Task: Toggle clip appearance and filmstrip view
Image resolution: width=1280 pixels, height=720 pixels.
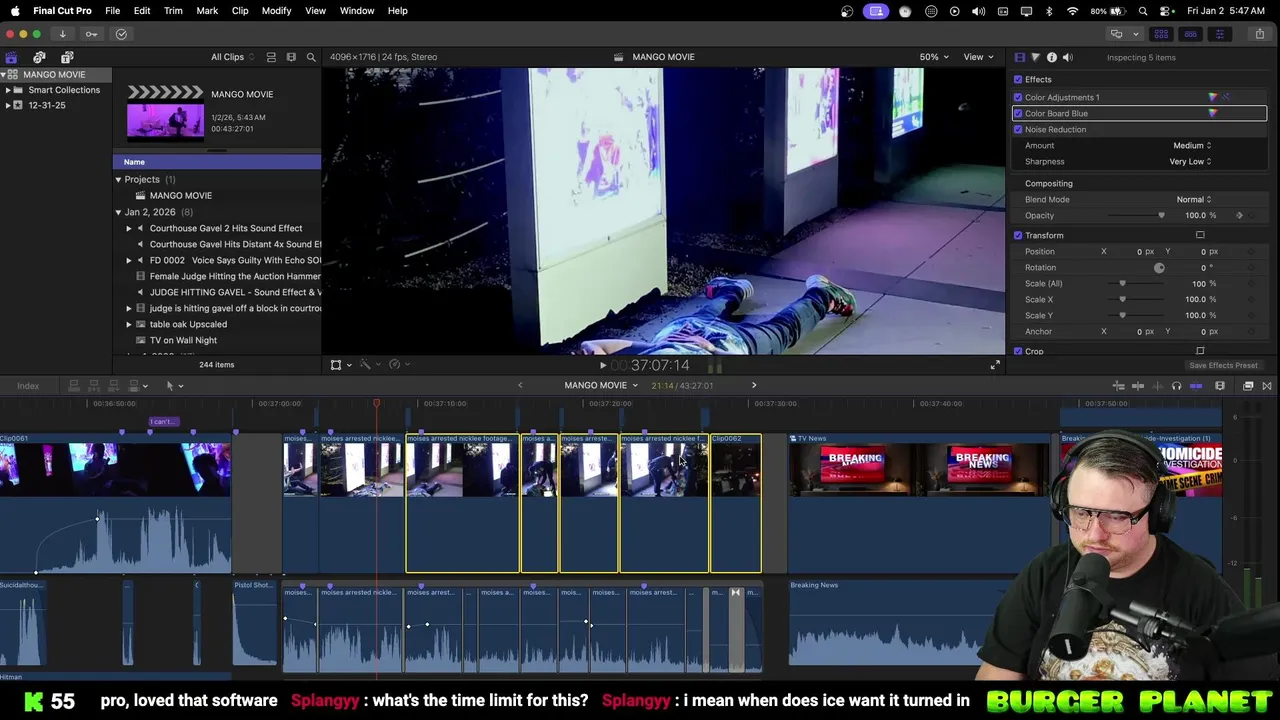Action: 271,57
